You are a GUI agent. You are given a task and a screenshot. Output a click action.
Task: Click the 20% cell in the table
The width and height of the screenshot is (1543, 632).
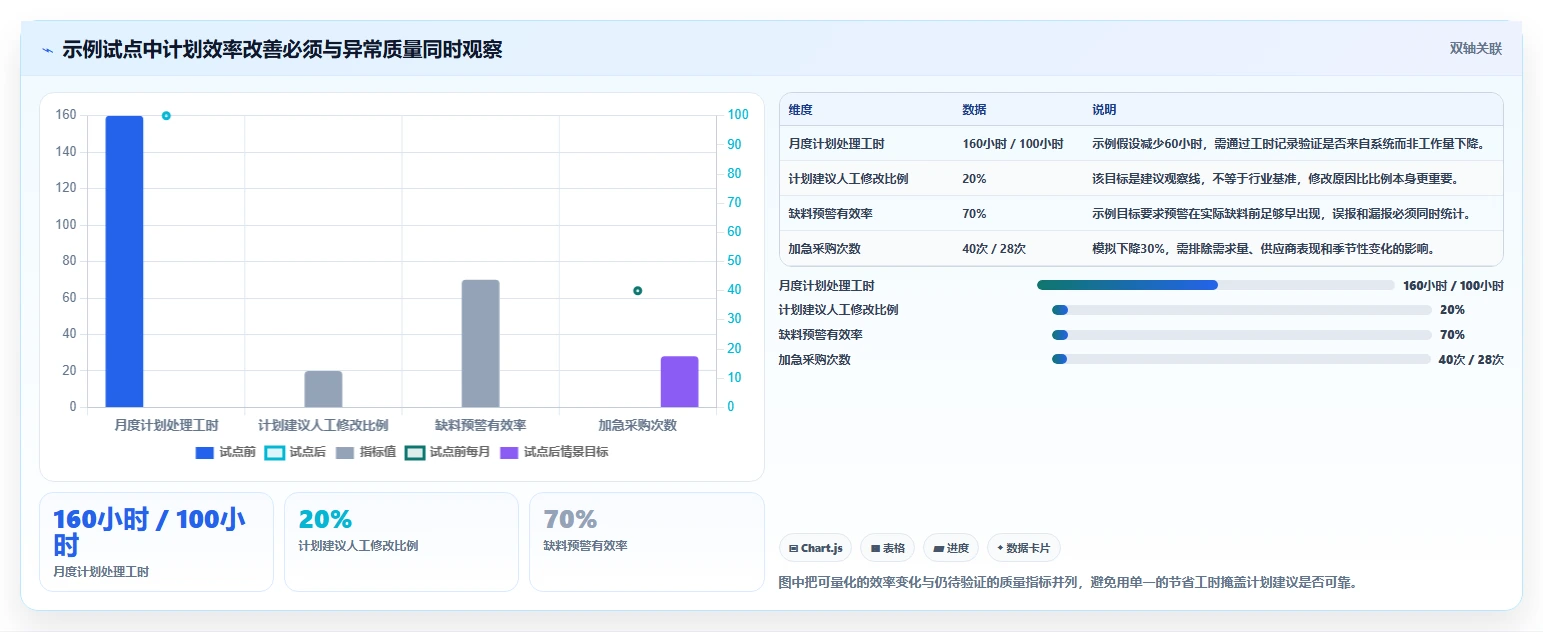click(974, 179)
